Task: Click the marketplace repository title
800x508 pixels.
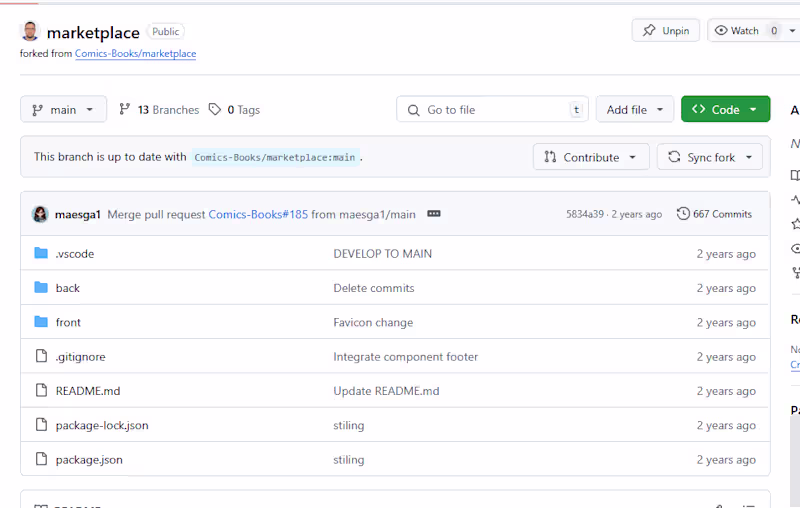Action: tap(93, 33)
